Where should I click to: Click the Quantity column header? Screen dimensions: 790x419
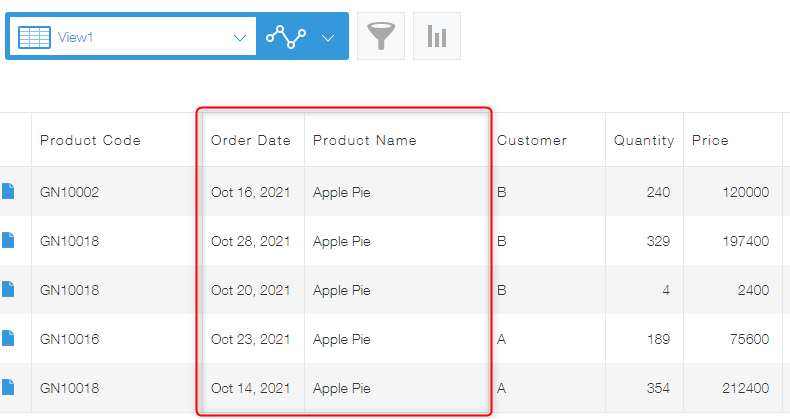(644, 140)
